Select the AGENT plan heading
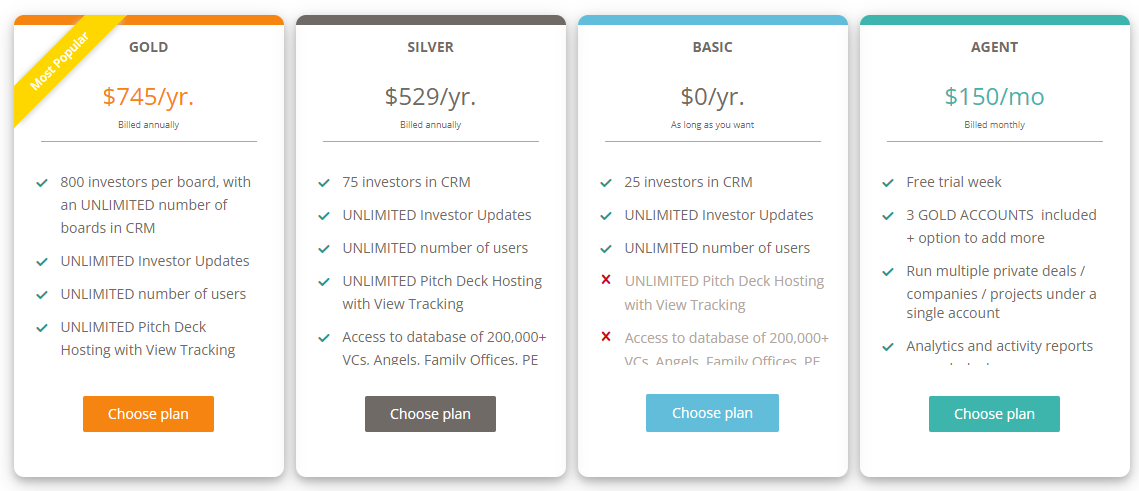Image resolution: width=1139 pixels, height=491 pixels. 994,47
